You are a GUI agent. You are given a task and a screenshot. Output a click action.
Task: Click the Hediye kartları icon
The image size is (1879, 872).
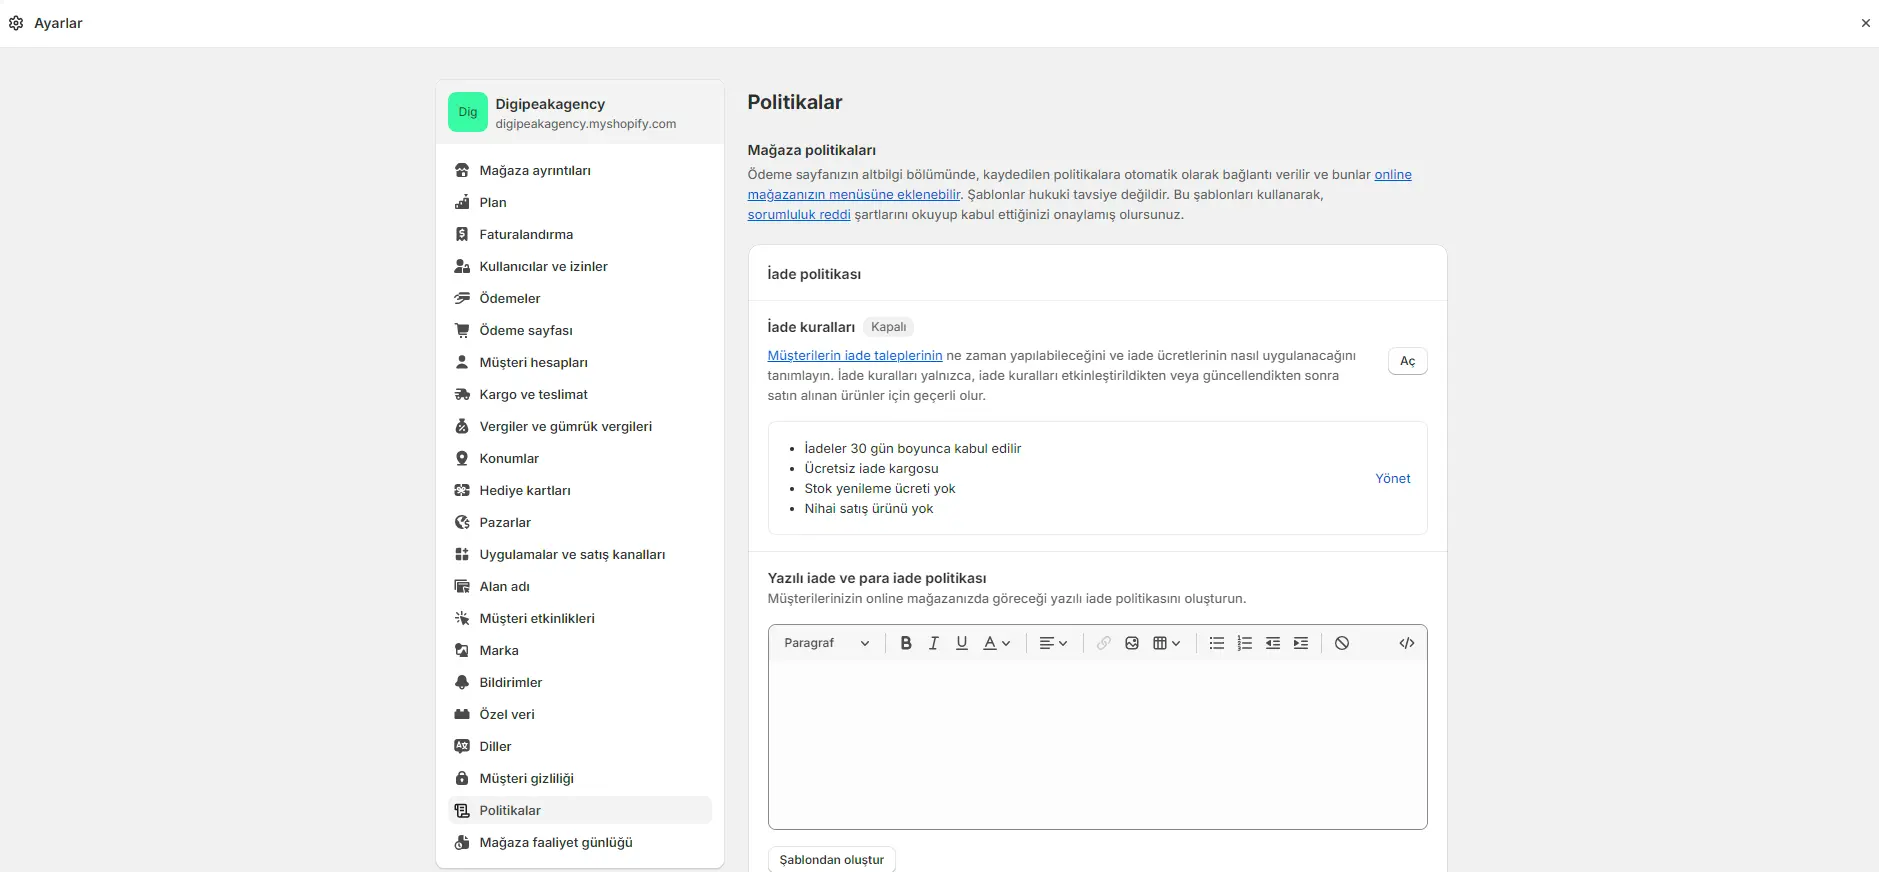[x=462, y=490]
